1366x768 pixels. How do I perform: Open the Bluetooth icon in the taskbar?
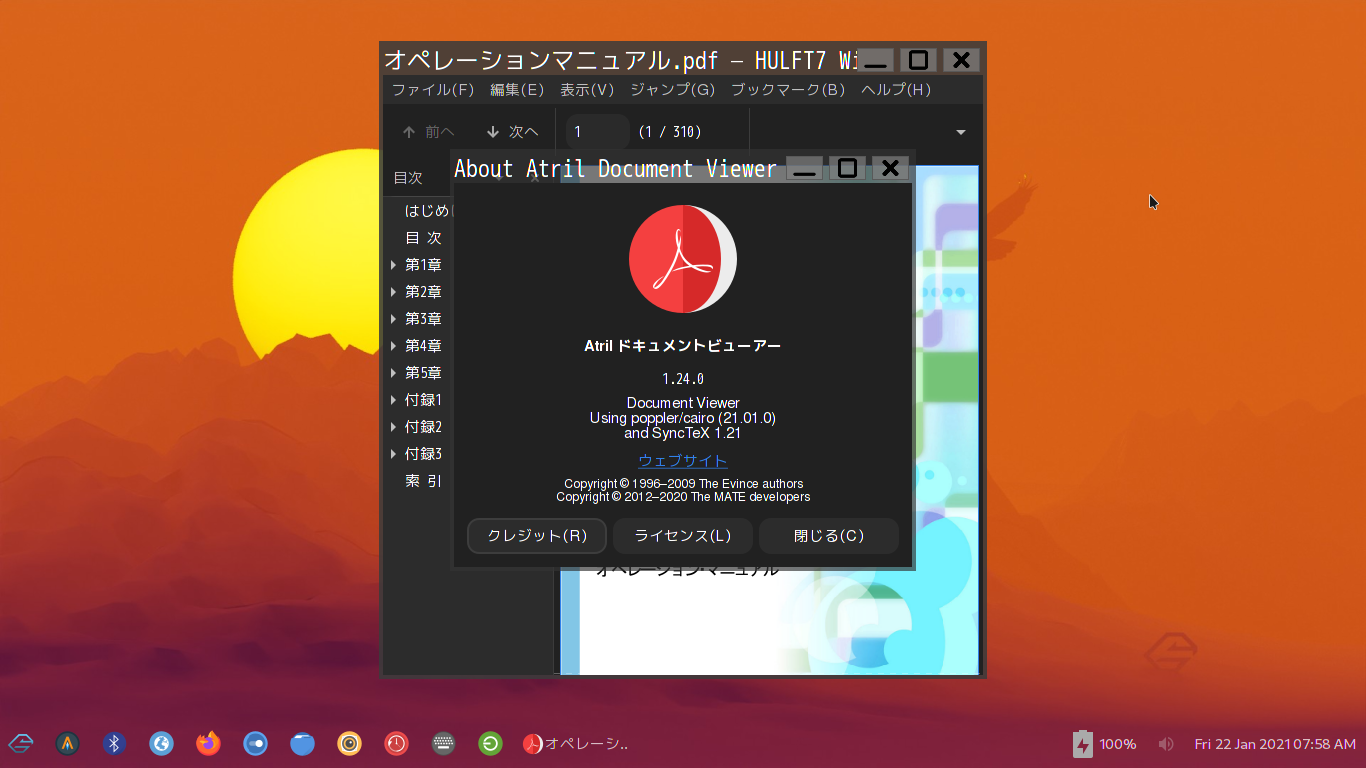point(114,743)
